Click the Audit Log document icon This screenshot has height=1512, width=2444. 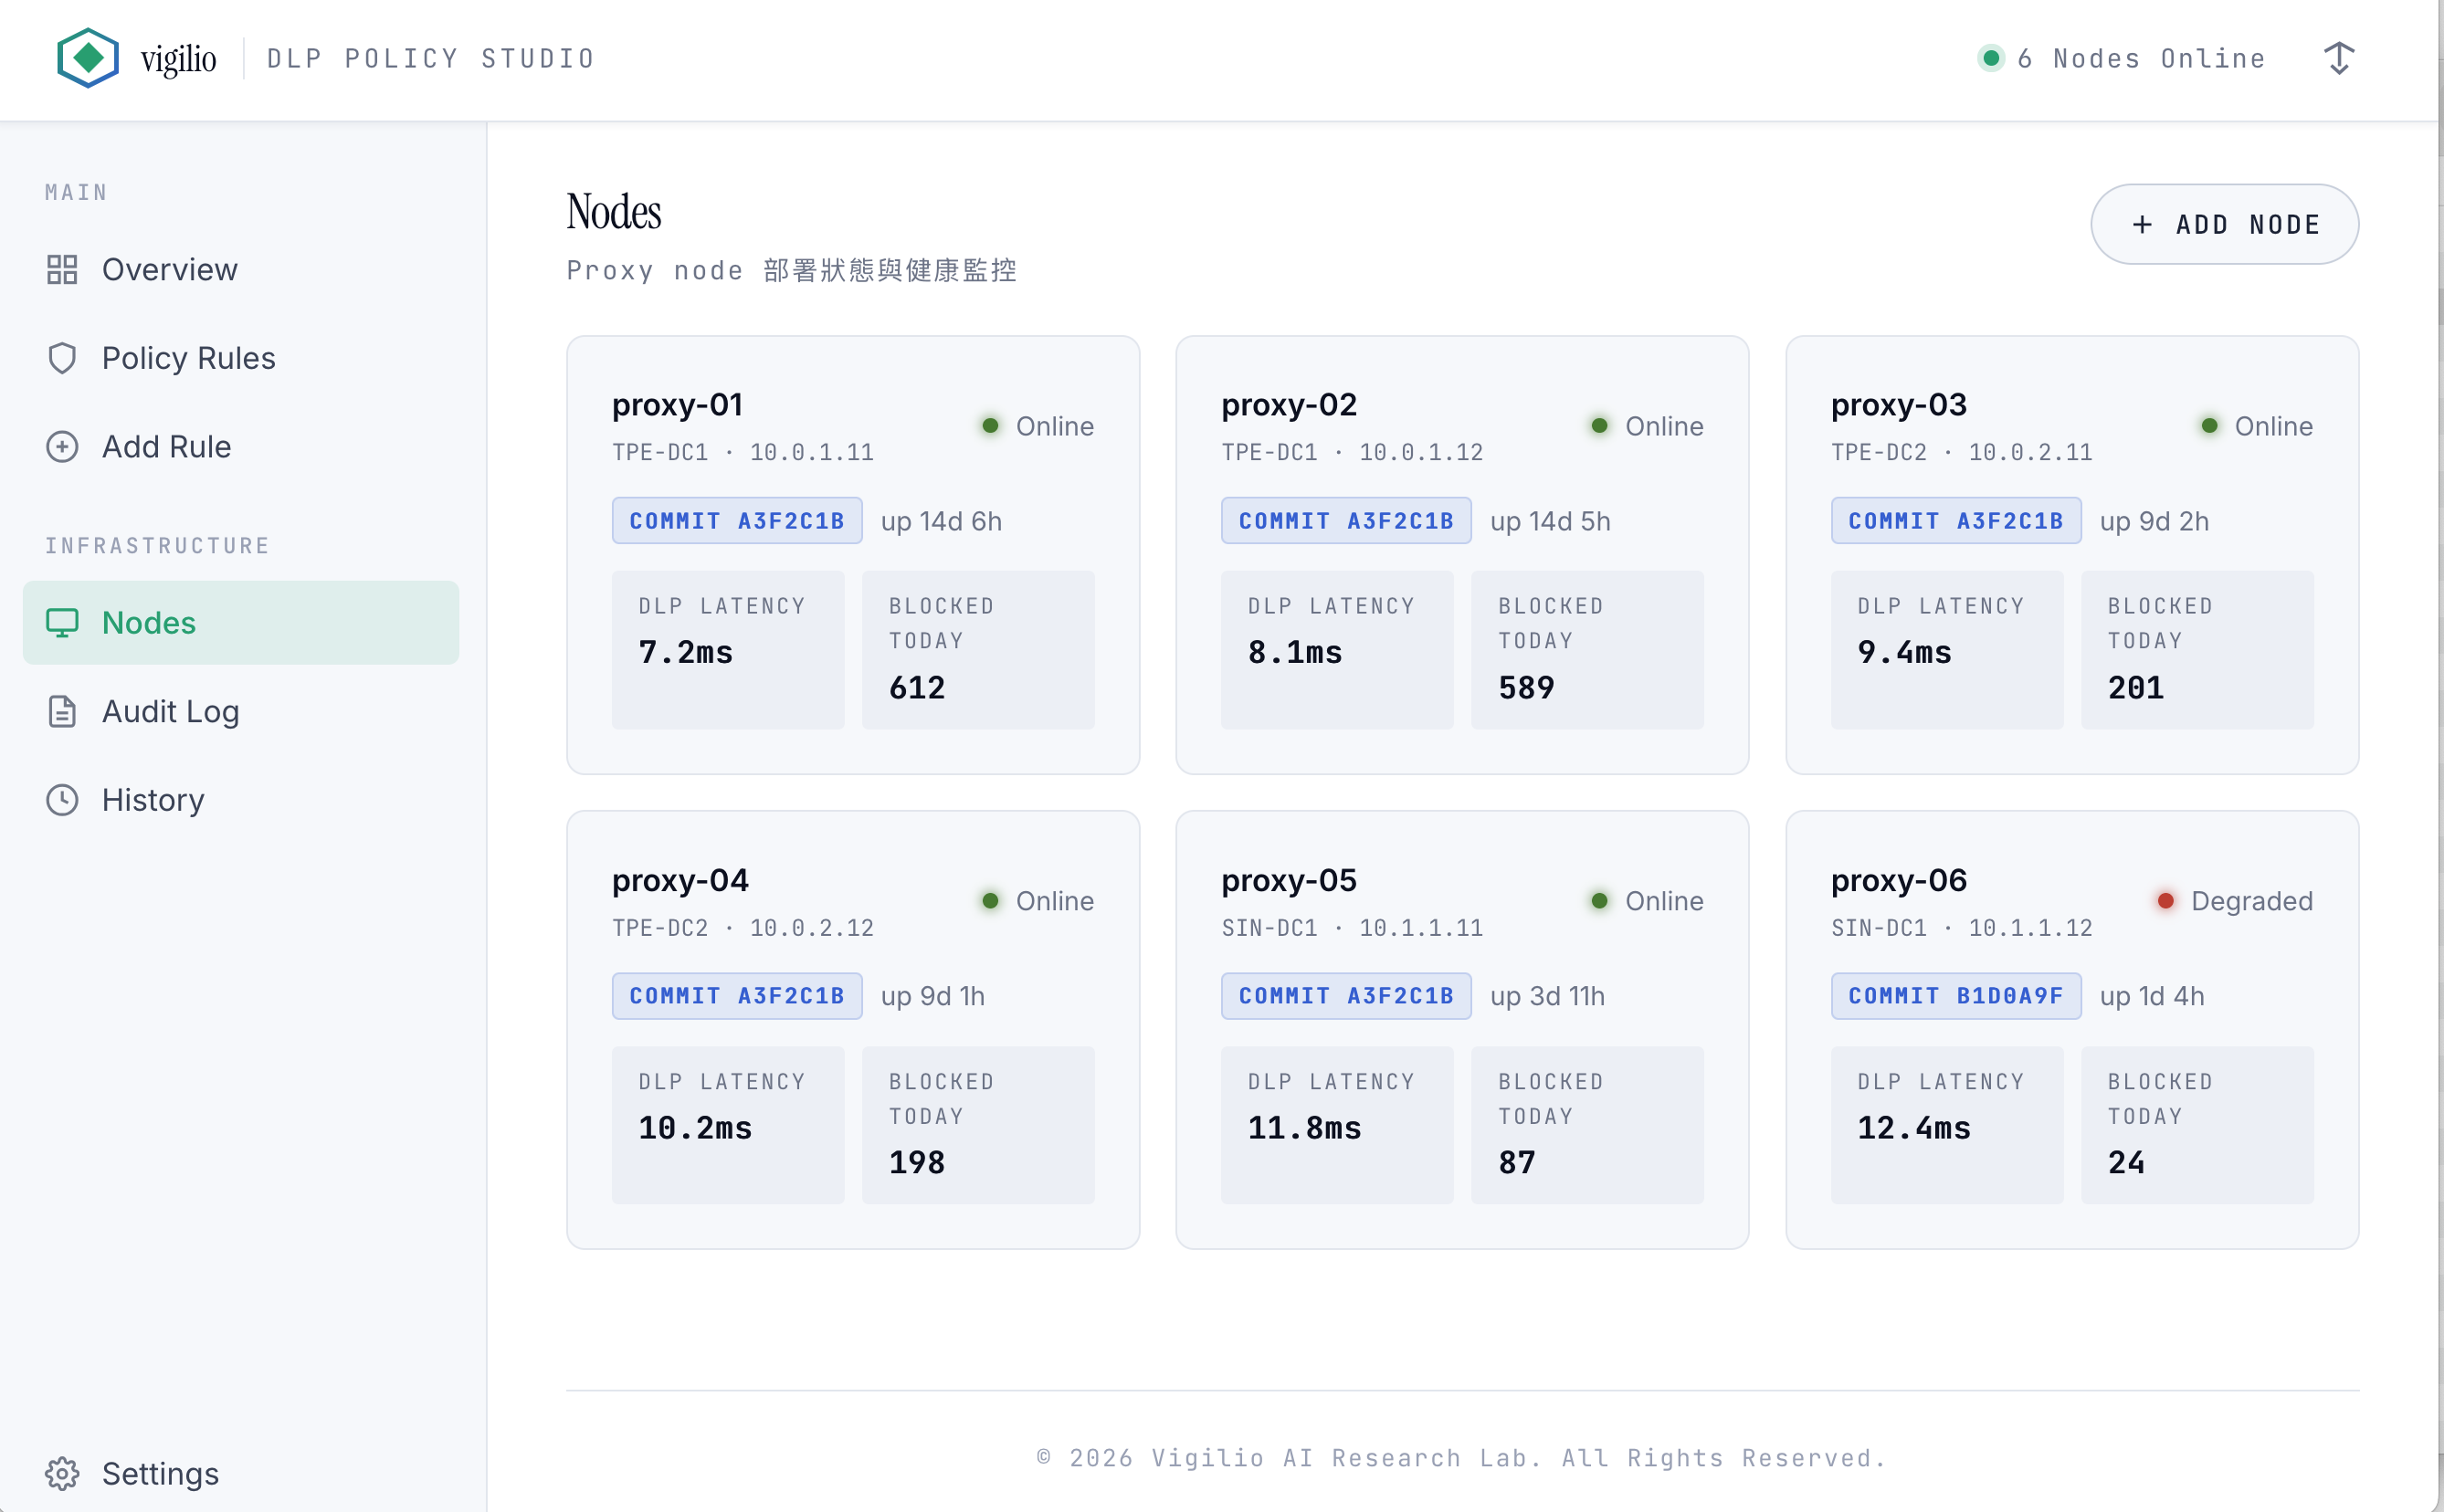coord(62,711)
